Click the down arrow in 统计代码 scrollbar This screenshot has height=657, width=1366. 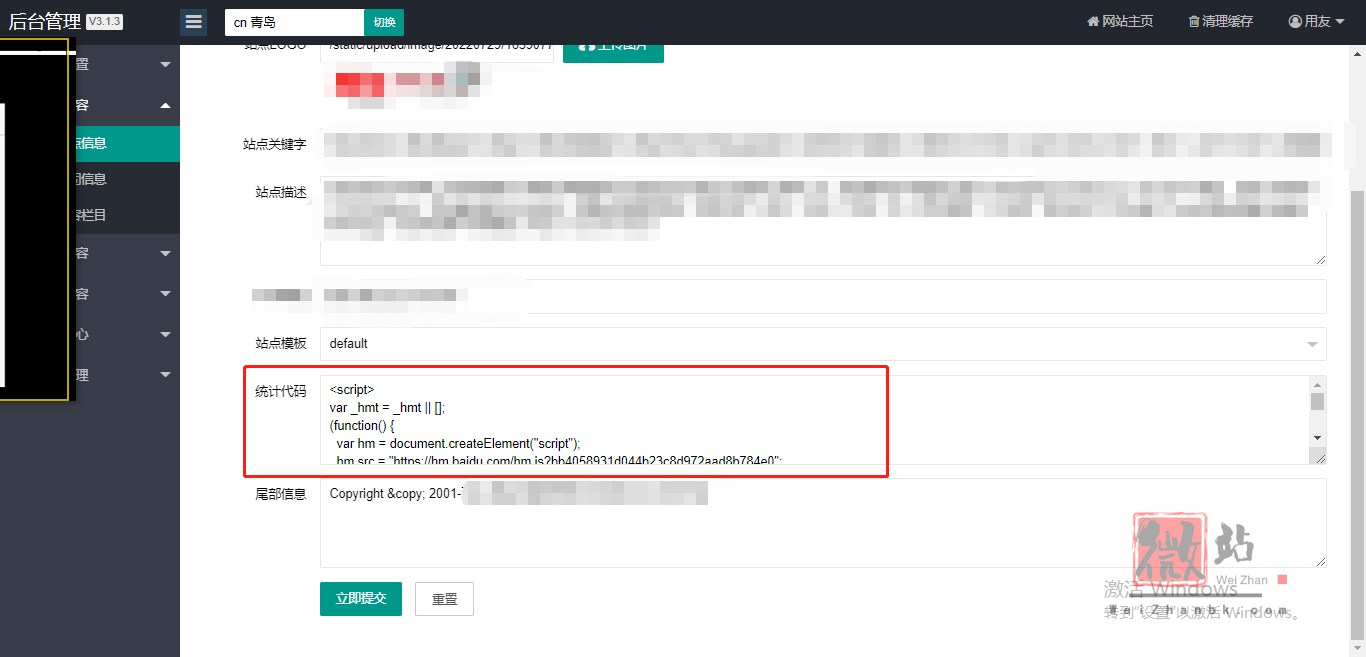[1317, 438]
